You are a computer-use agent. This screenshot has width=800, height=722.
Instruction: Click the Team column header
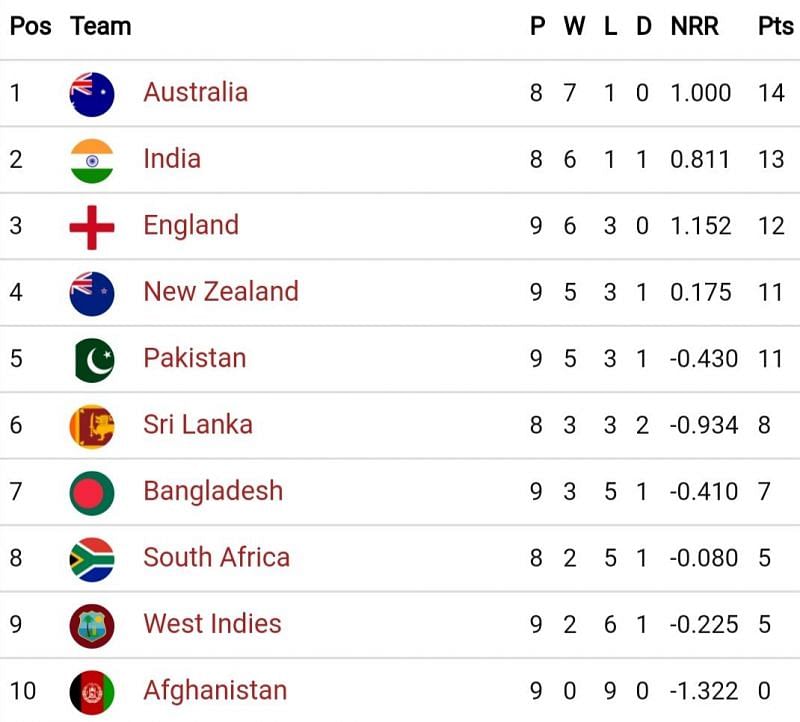click(101, 26)
